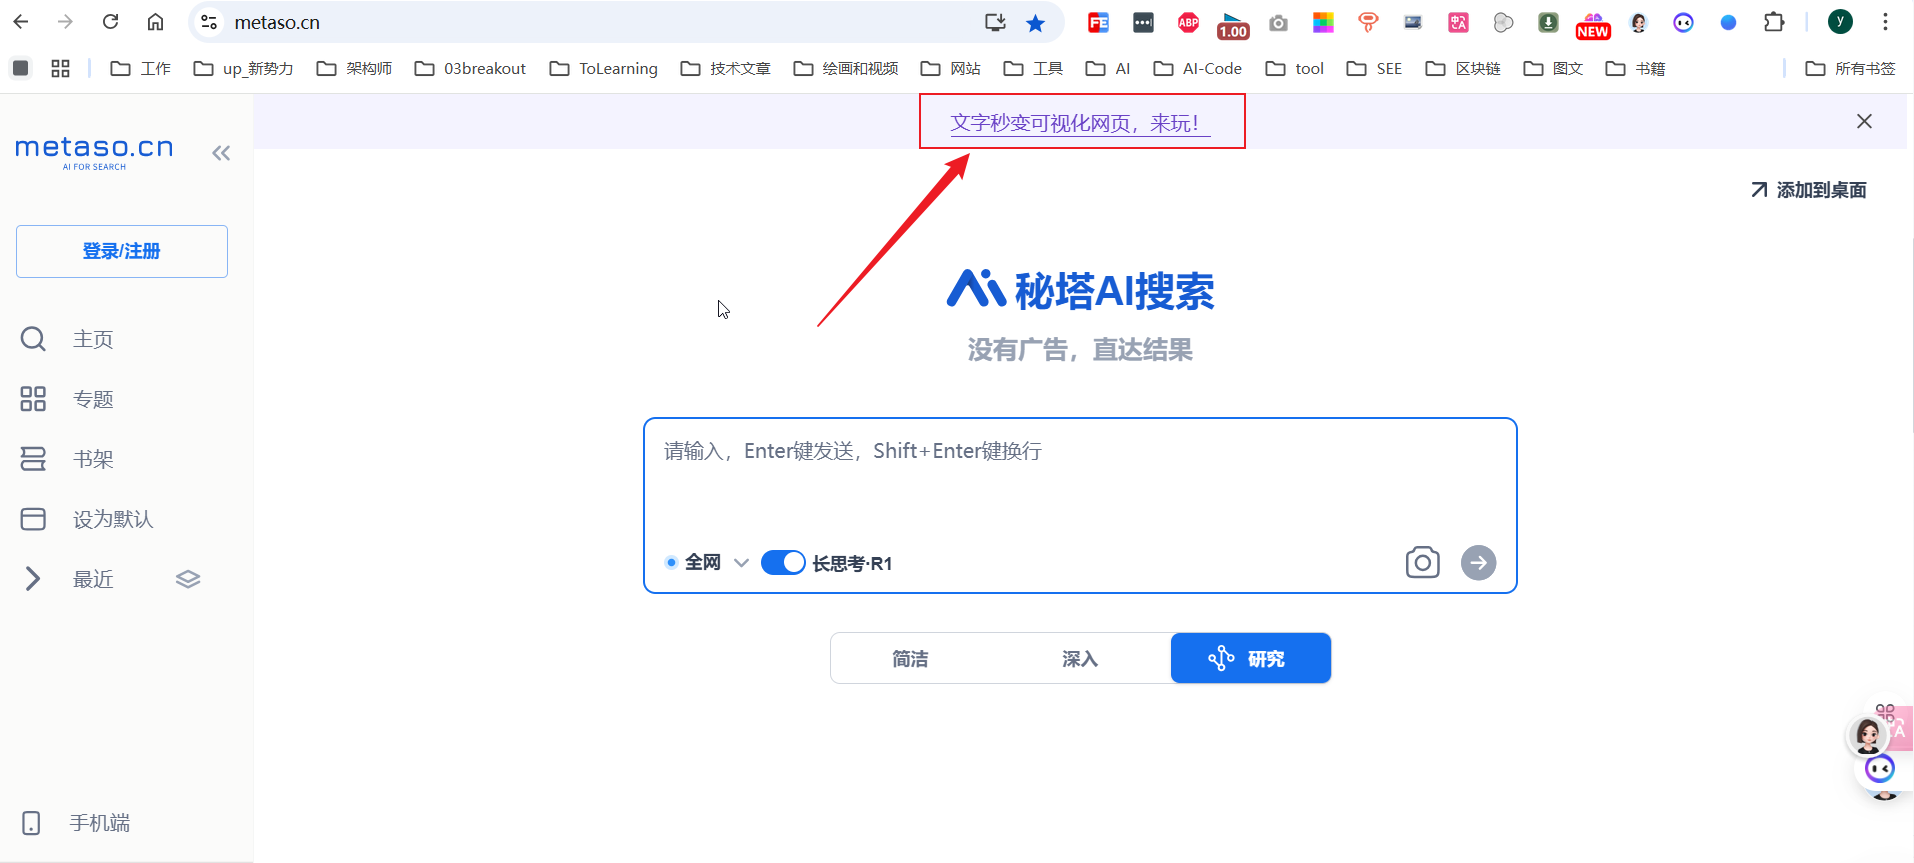This screenshot has height=863, width=1914.
Task: Open the bookmarks apps grid icon
Action: (x=60, y=68)
